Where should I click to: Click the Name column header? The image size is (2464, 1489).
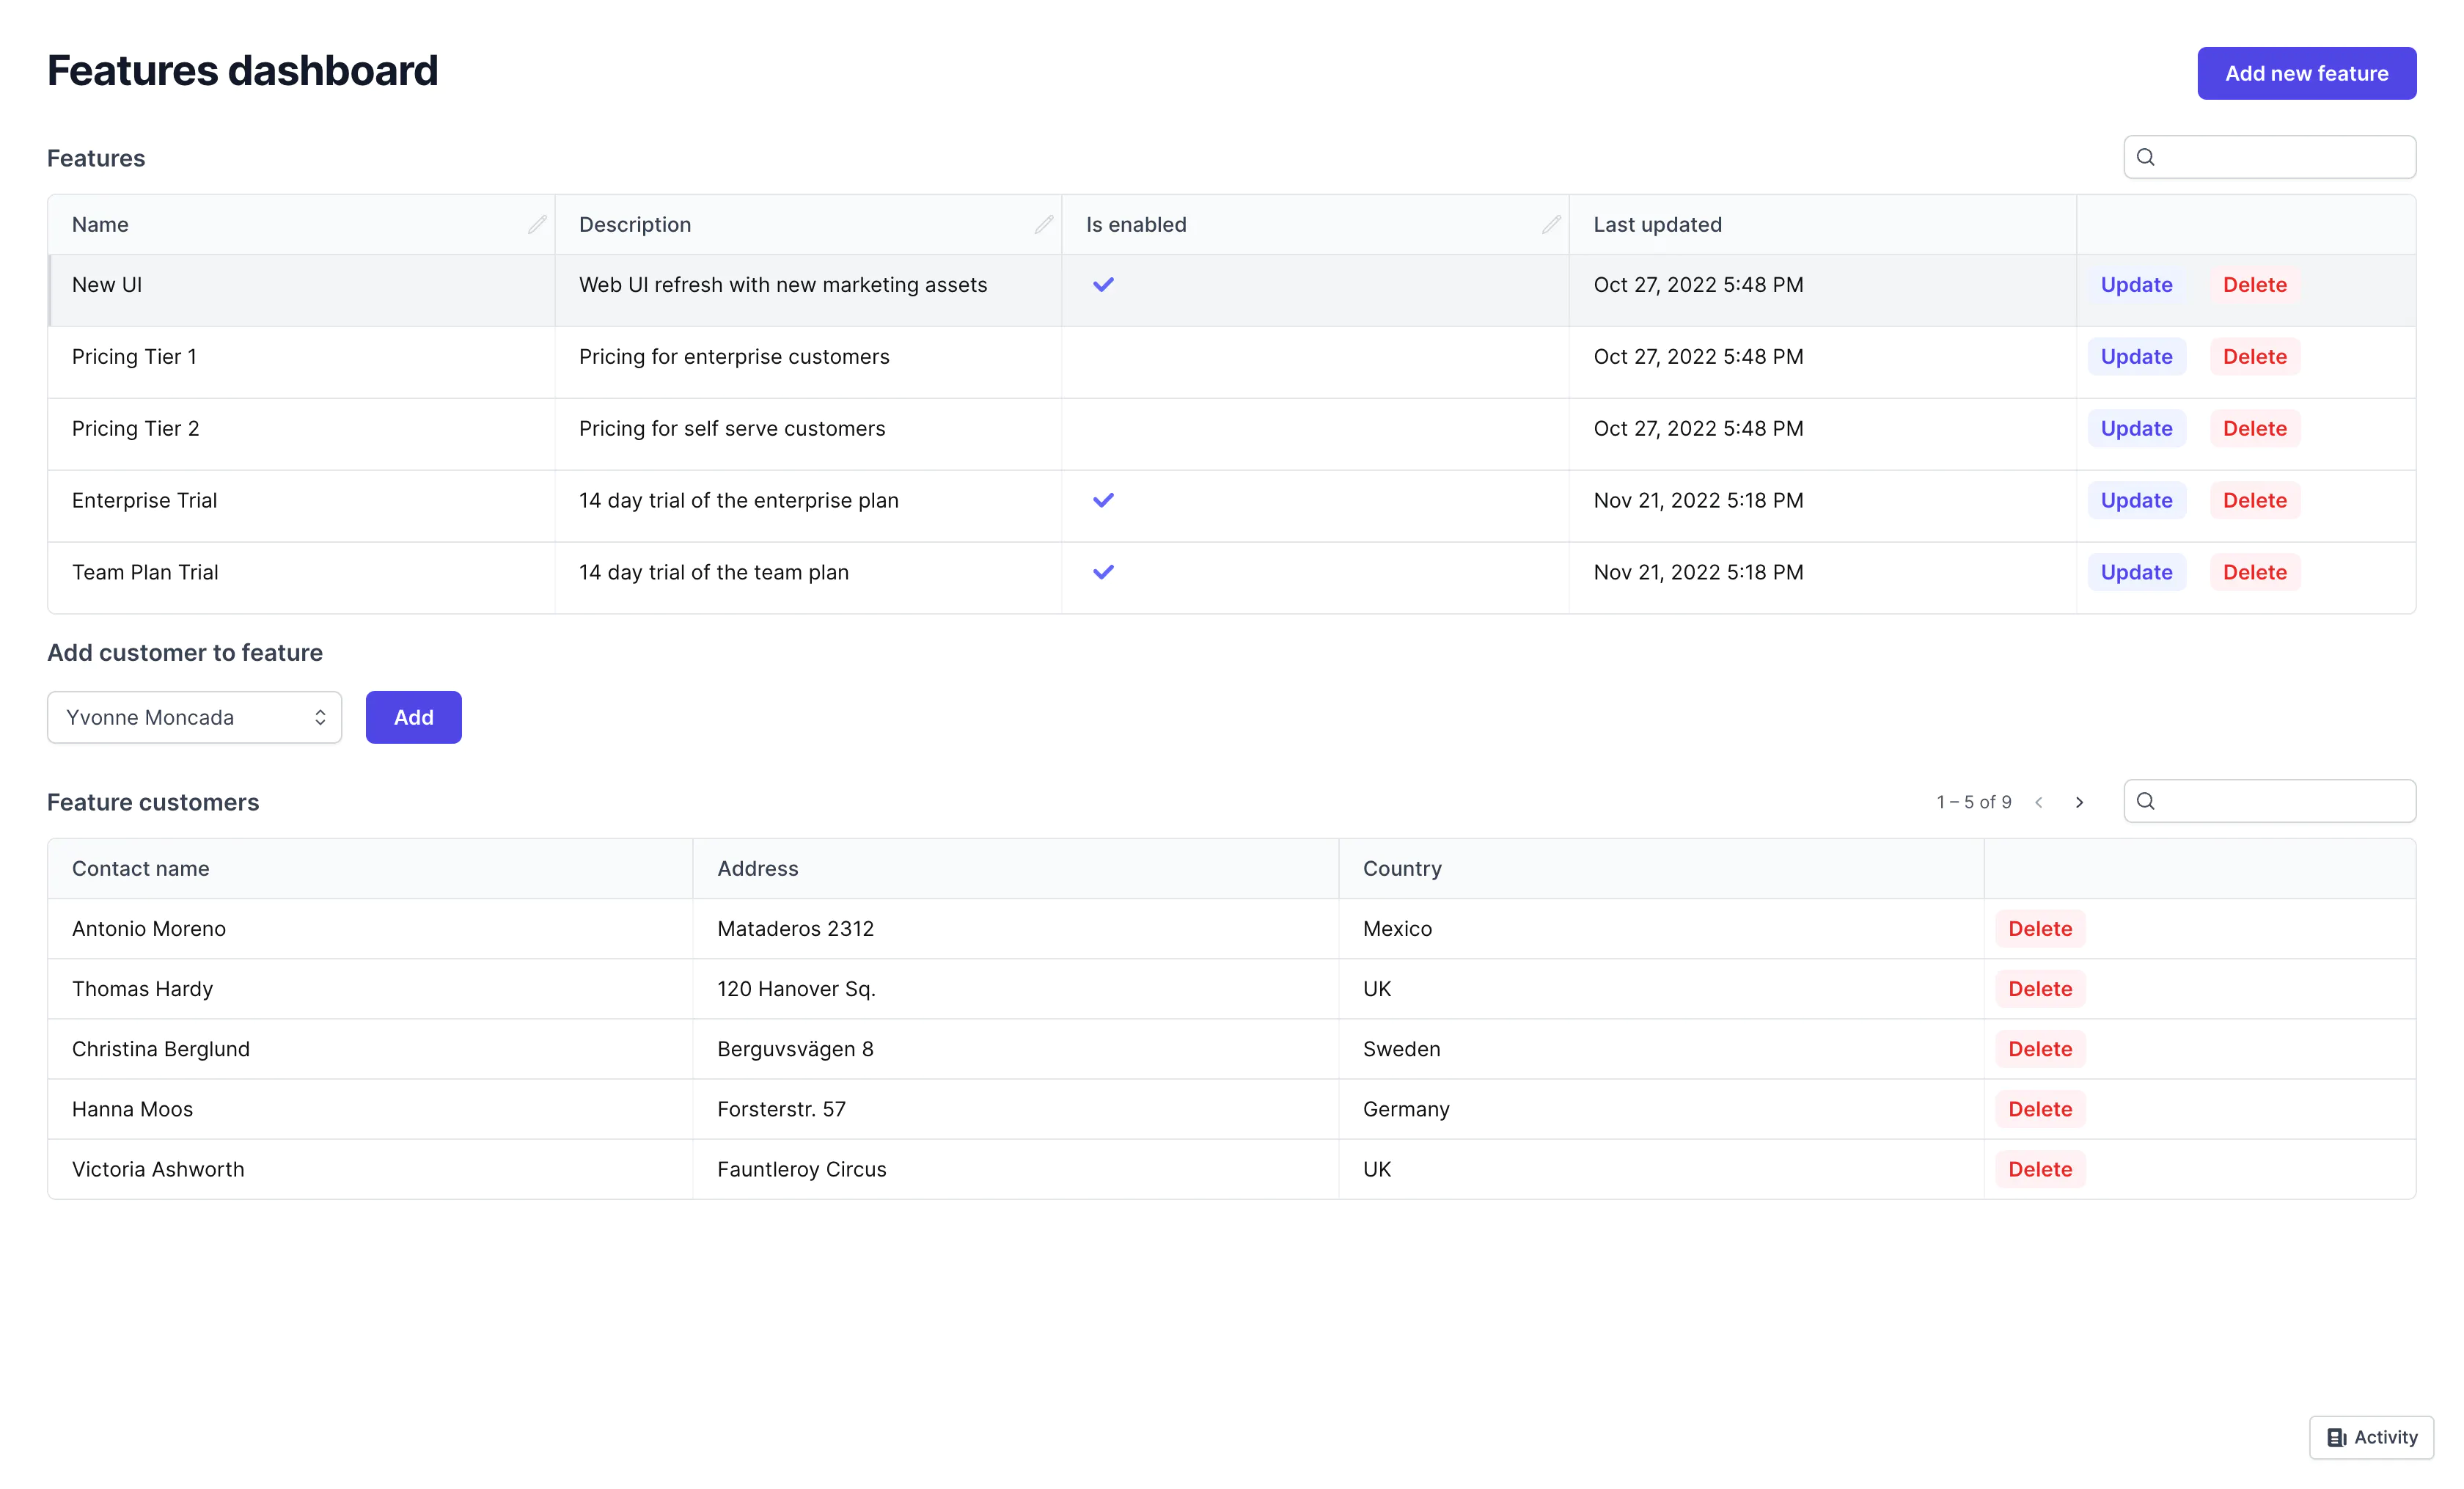coord(301,224)
